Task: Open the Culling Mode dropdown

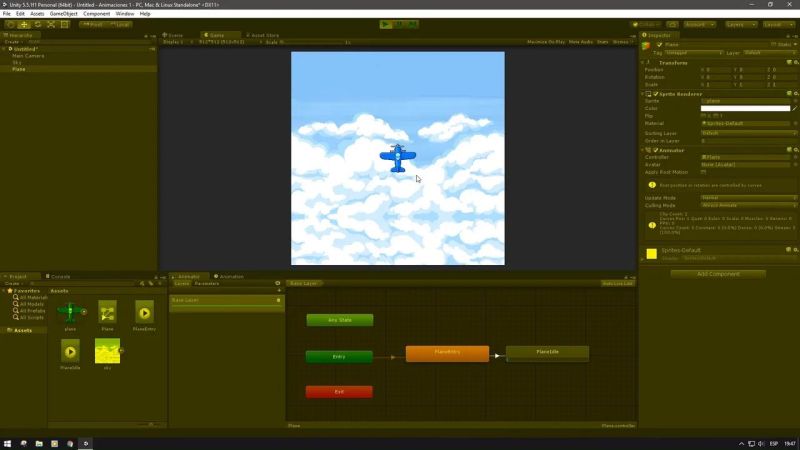Action: pyautogui.click(x=748, y=206)
